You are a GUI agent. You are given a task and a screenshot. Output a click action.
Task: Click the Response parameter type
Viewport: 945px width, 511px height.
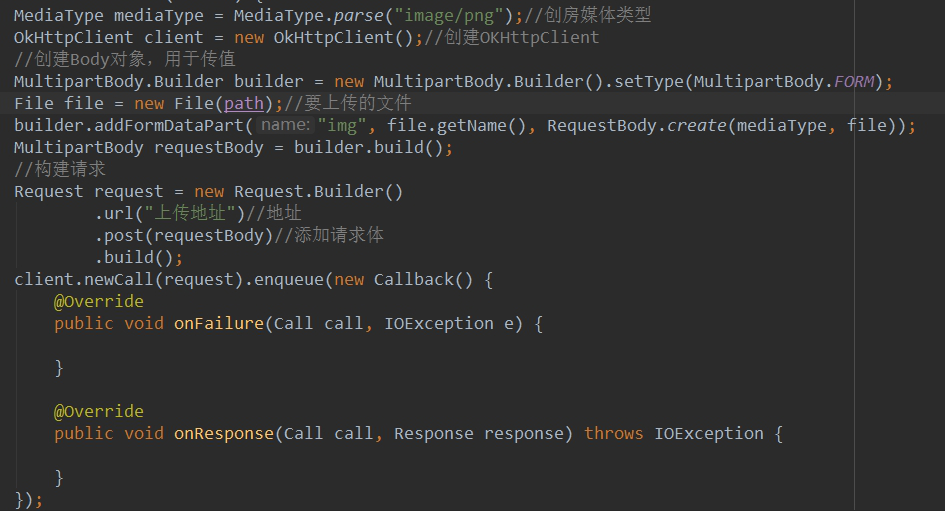coord(433,434)
